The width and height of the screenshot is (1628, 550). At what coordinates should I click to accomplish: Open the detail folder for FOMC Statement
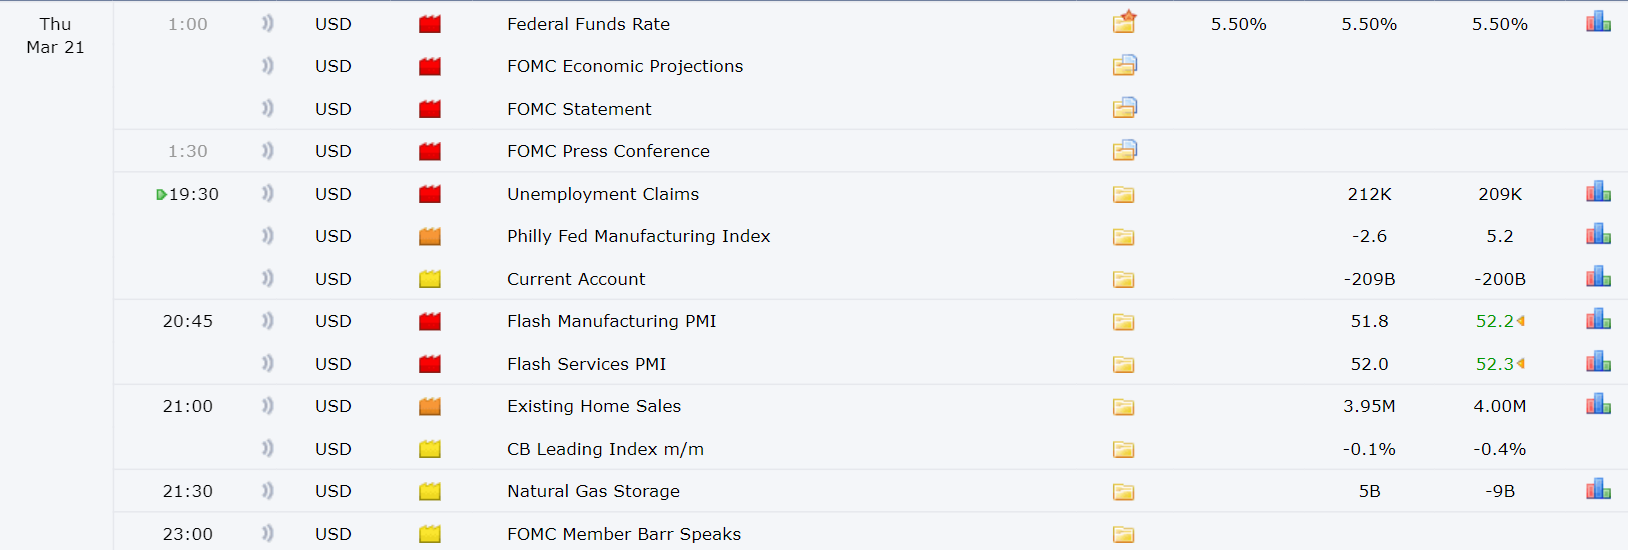click(1125, 107)
